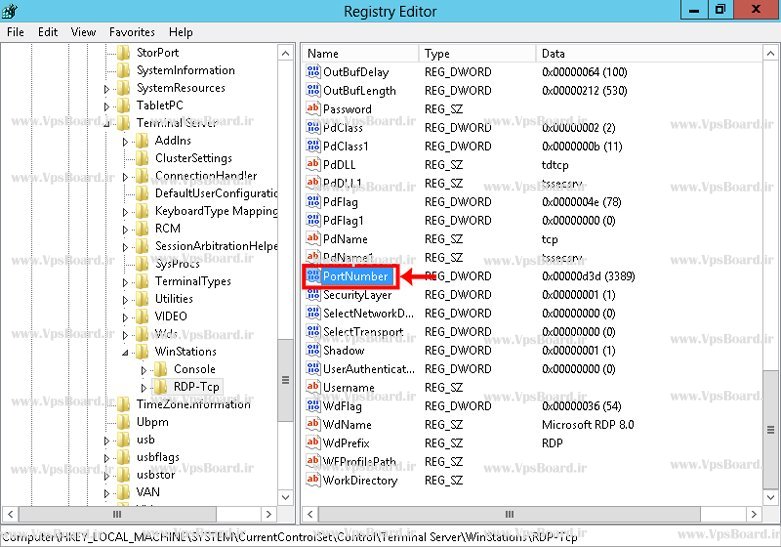Click the Shadow DWORD value icon
This screenshot has height=547, width=781.
(313, 351)
